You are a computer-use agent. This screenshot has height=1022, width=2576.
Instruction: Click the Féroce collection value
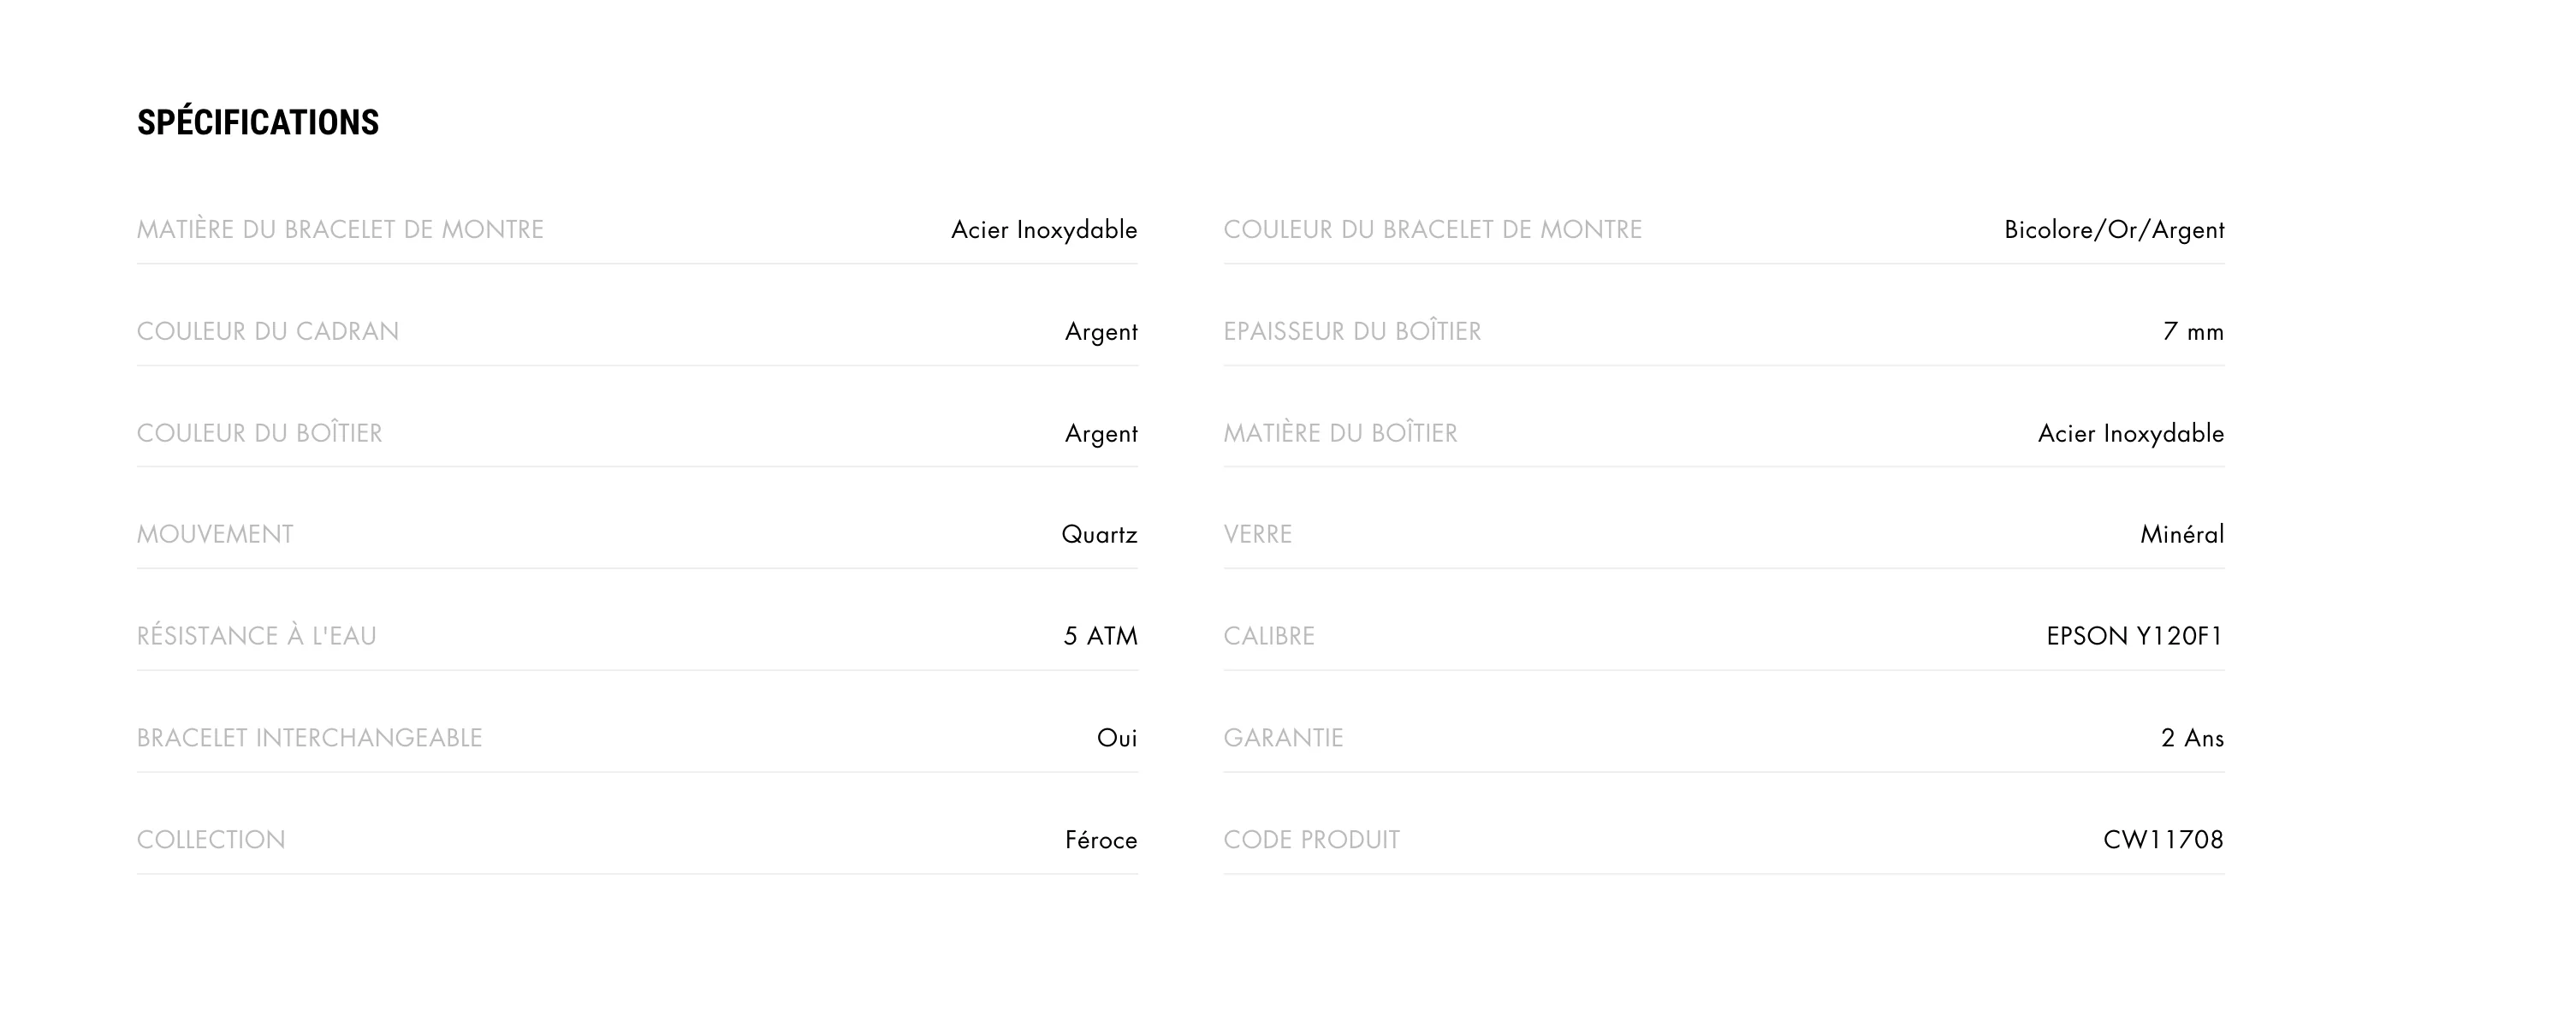pyautogui.click(x=1101, y=840)
